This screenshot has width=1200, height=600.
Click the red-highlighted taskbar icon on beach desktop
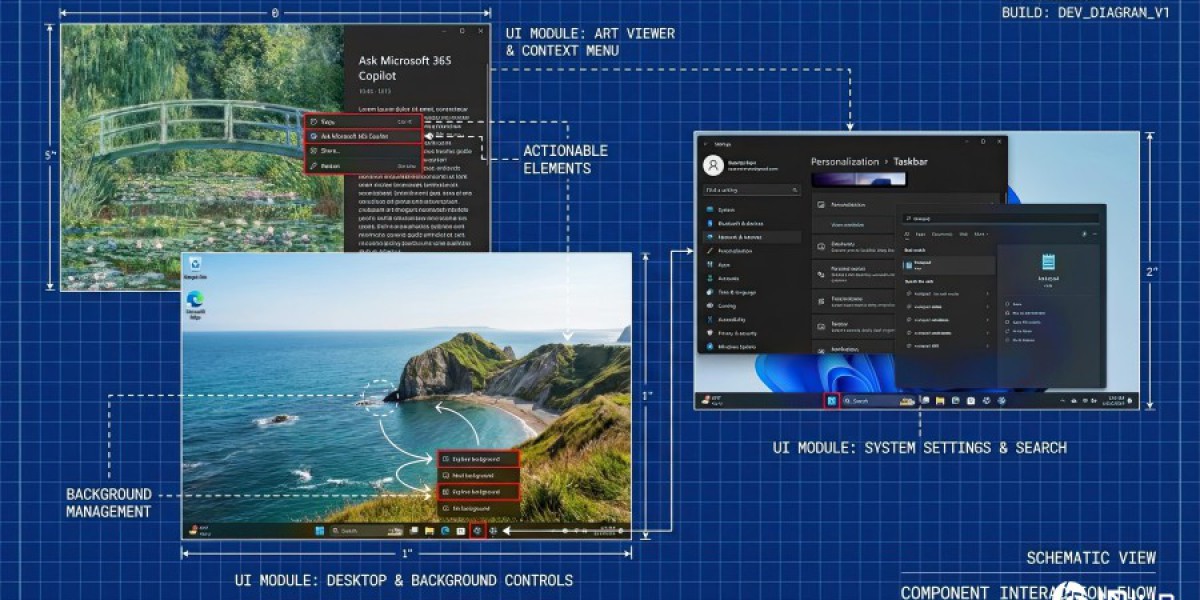pos(477,530)
